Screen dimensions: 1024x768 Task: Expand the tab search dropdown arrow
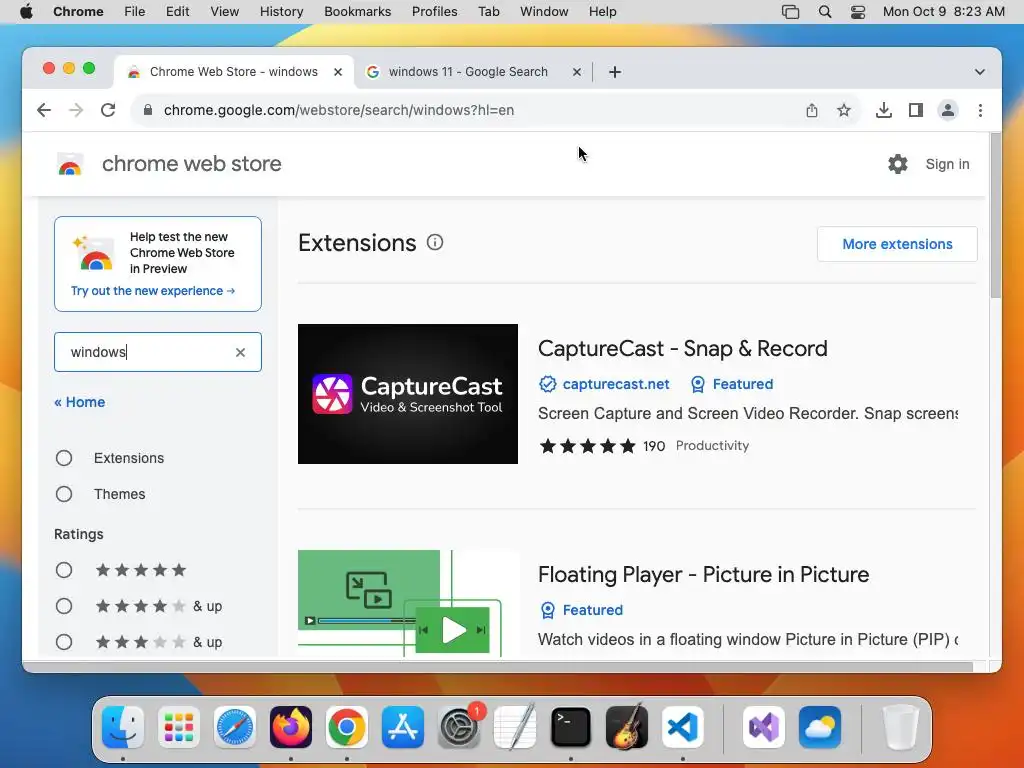coord(980,72)
